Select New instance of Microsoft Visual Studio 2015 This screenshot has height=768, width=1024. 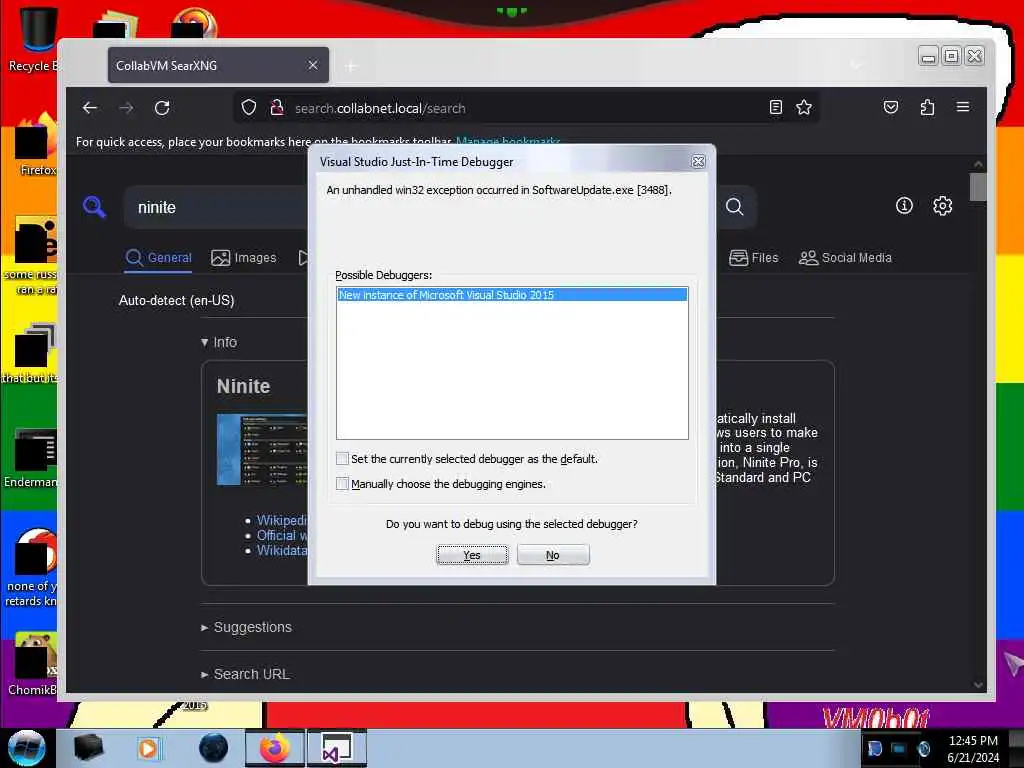(512, 295)
